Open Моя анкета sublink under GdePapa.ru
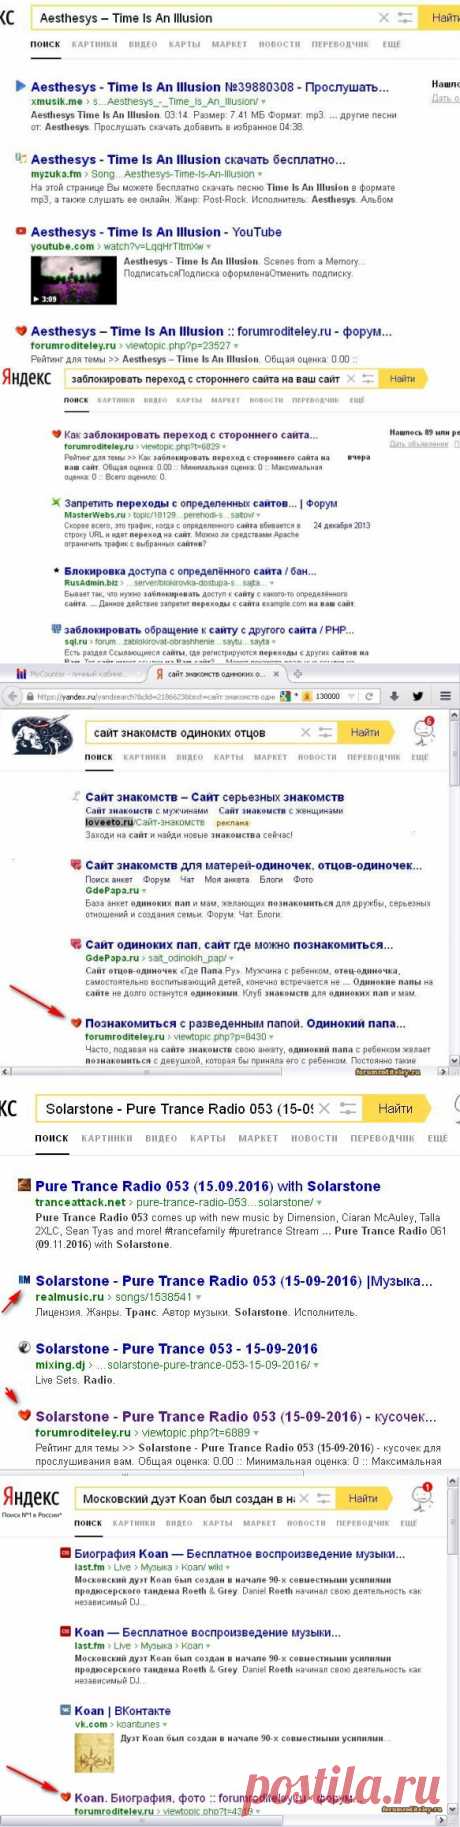The image size is (460, 1827). (x=227, y=880)
